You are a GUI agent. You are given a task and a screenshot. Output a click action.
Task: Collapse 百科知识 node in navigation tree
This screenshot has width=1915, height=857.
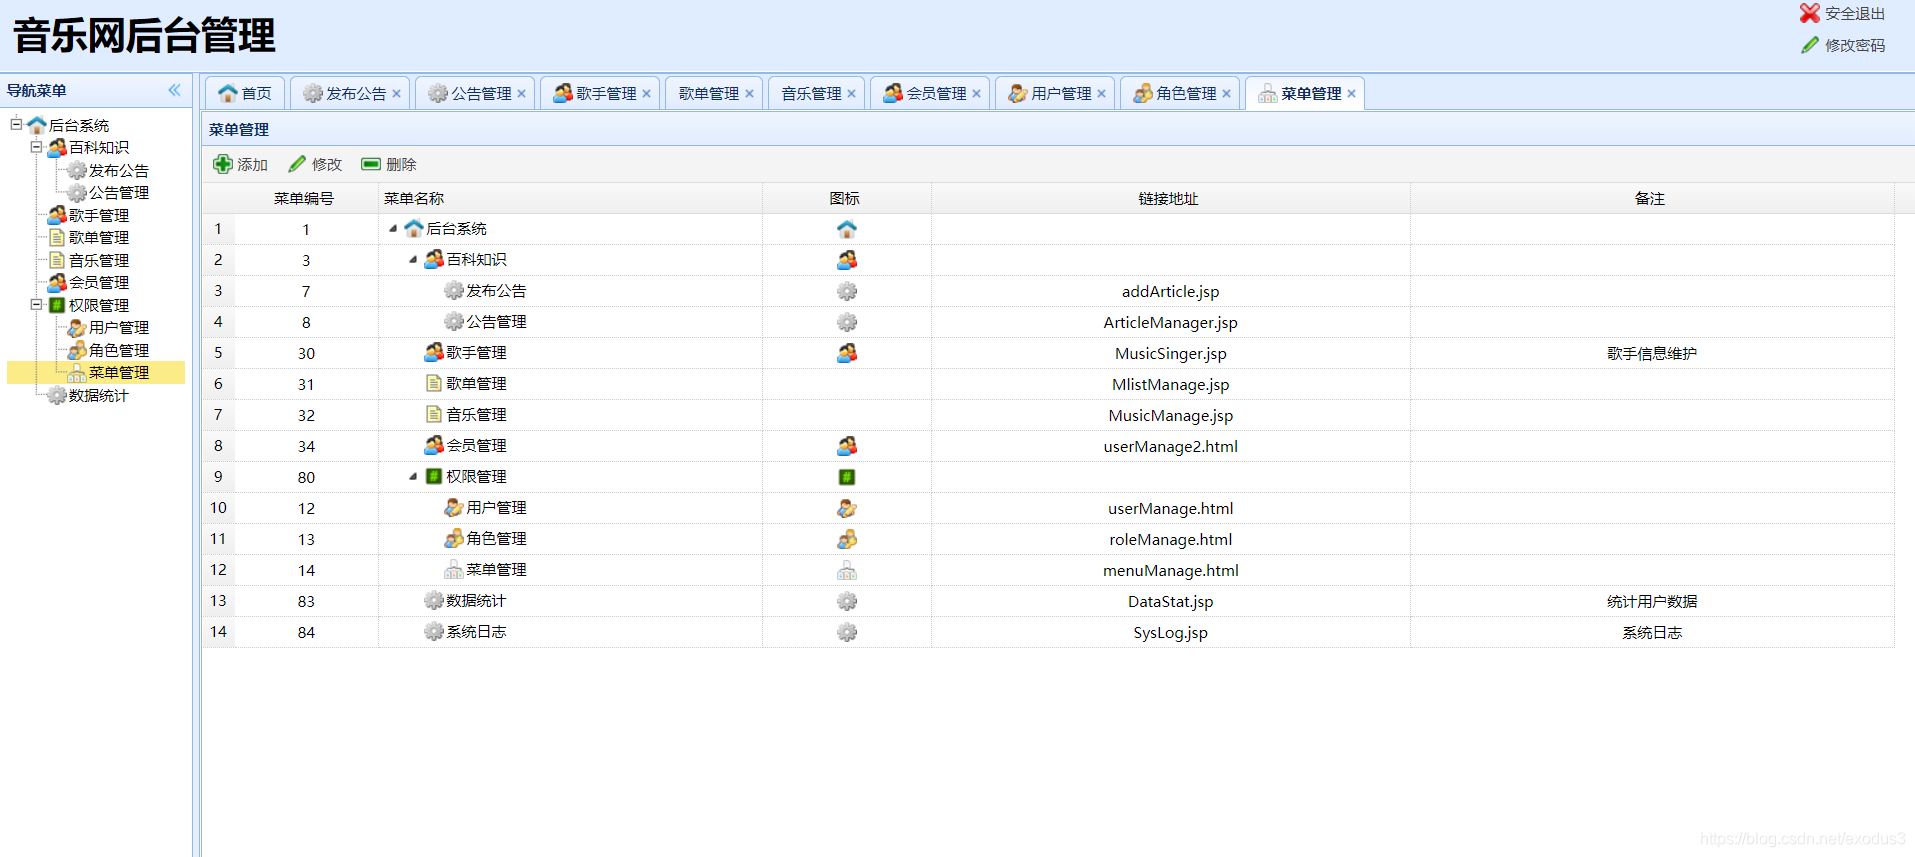tap(36, 147)
